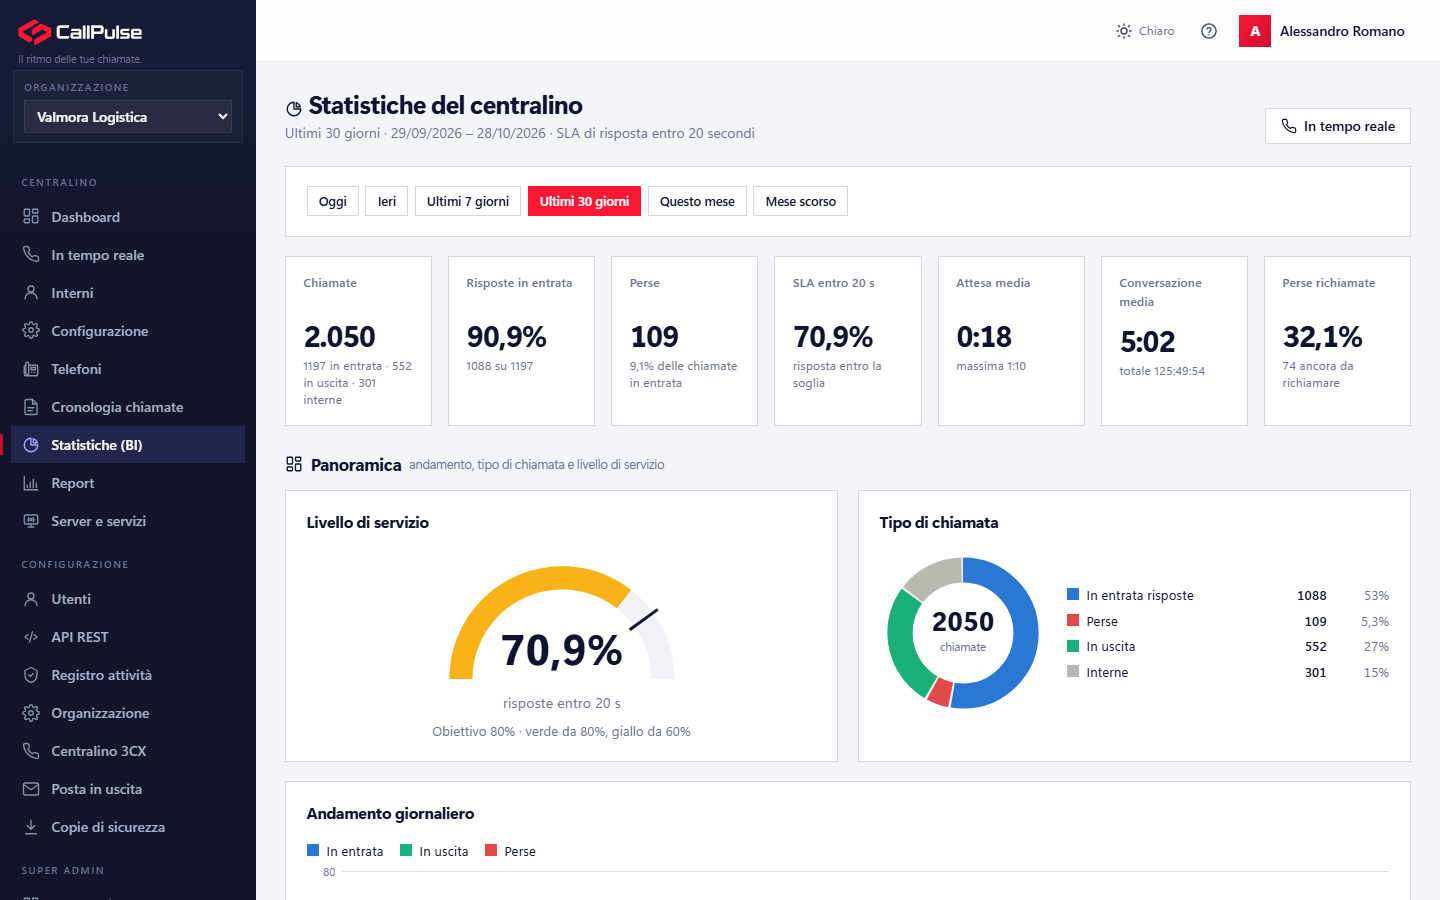Image resolution: width=1440 pixels, height=900 pixels.
Task: Switch to Questo mese period
Action: 697,201
